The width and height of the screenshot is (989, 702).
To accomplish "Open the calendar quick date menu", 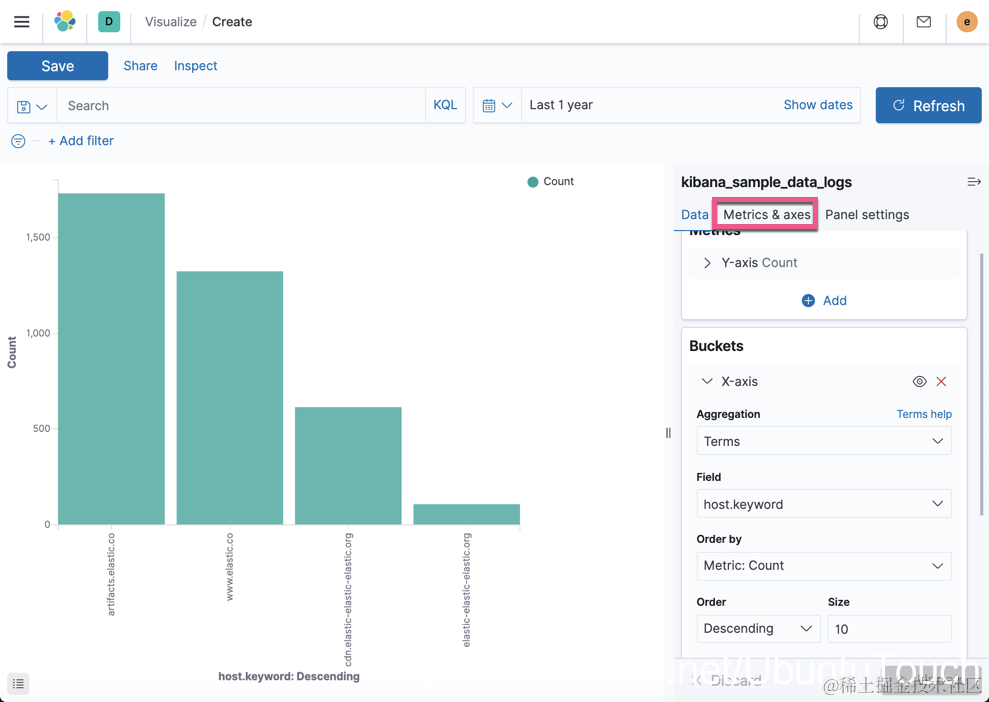I will point(497,105).
